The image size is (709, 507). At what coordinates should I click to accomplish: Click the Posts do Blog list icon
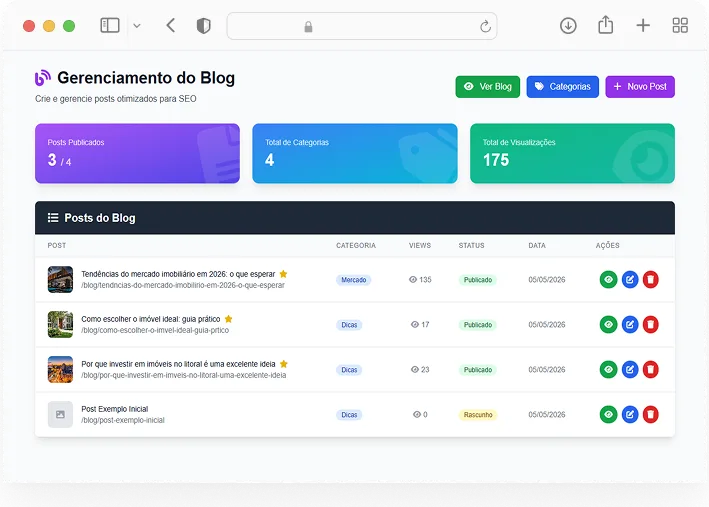(53, 218)
